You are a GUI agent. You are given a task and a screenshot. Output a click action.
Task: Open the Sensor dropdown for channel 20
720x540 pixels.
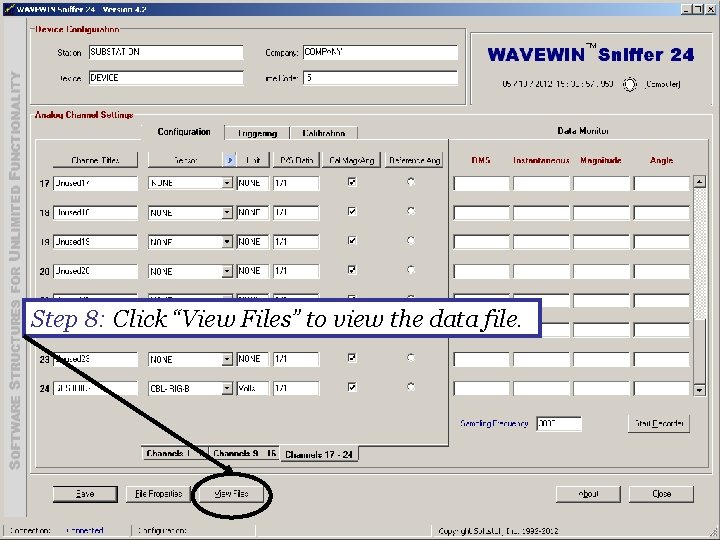click(x=227, y=271)
